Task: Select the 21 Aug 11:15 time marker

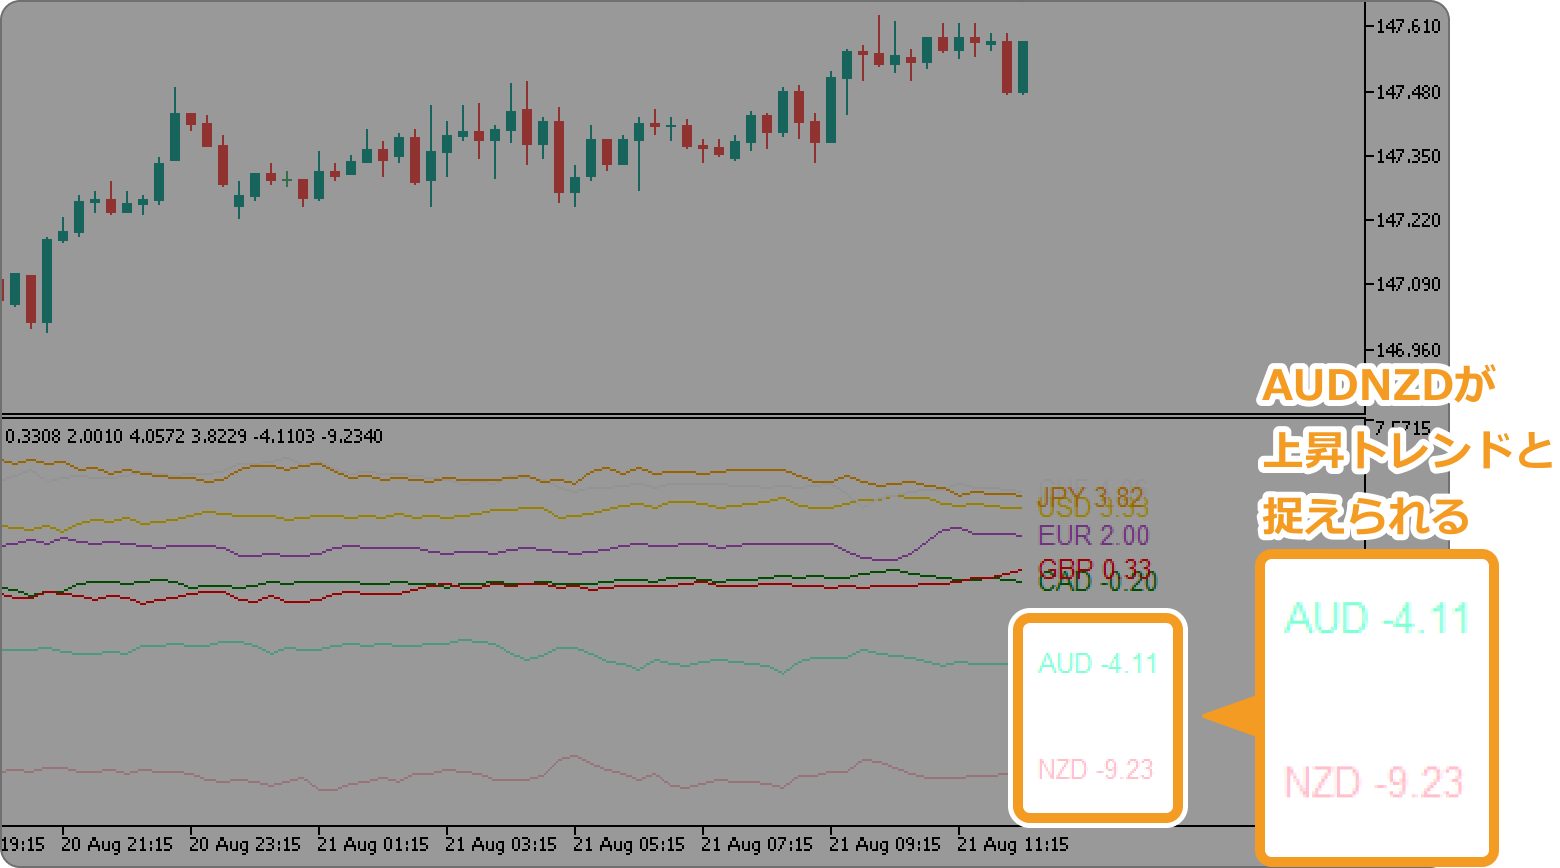Action: [1013, 845]
